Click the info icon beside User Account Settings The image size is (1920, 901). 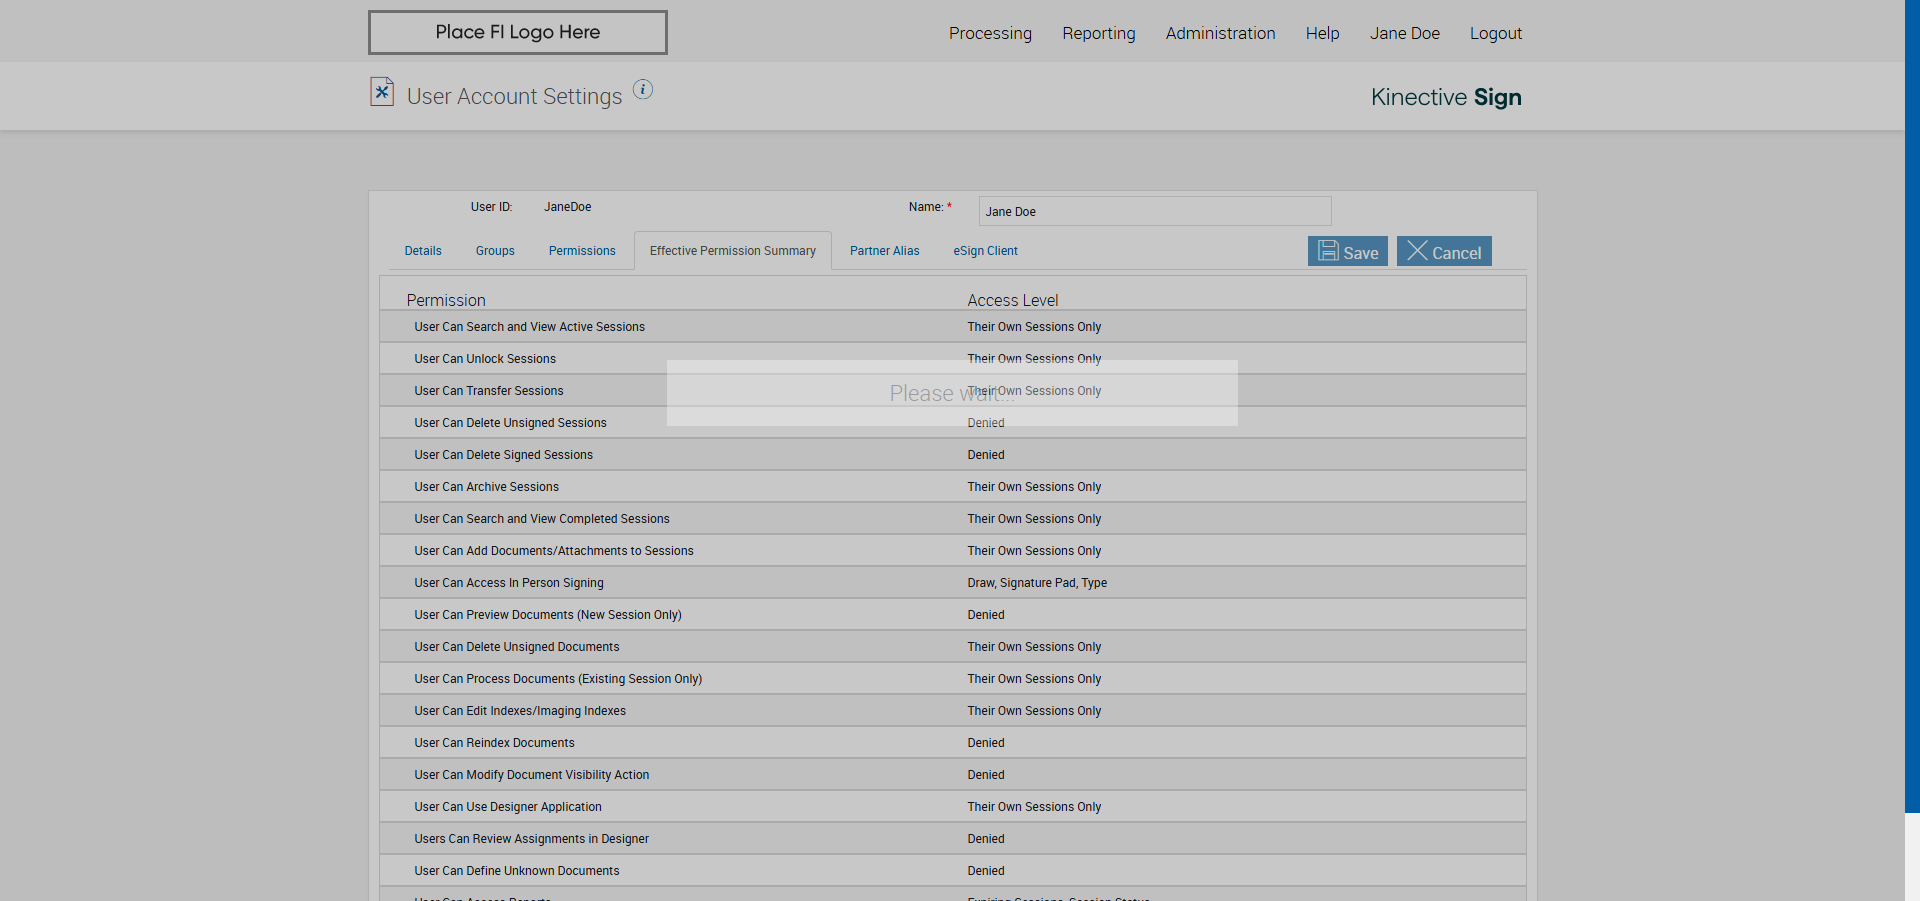(x=643, y=90)
